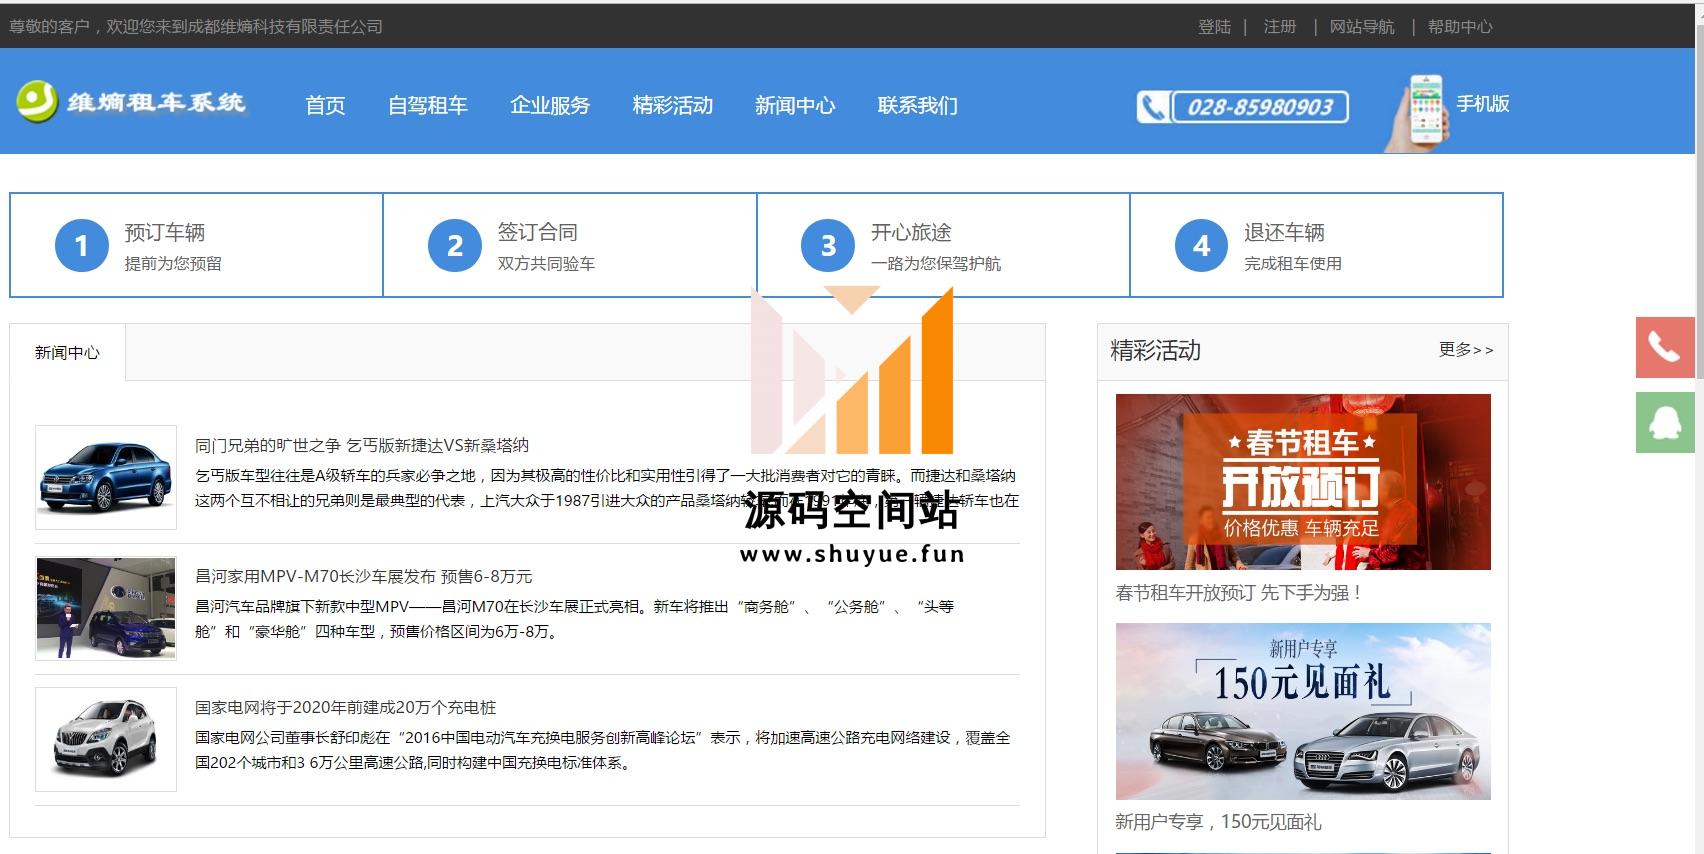
Task: Click caption 新用户专享，150元见面礼
Action: point(1218,822)
